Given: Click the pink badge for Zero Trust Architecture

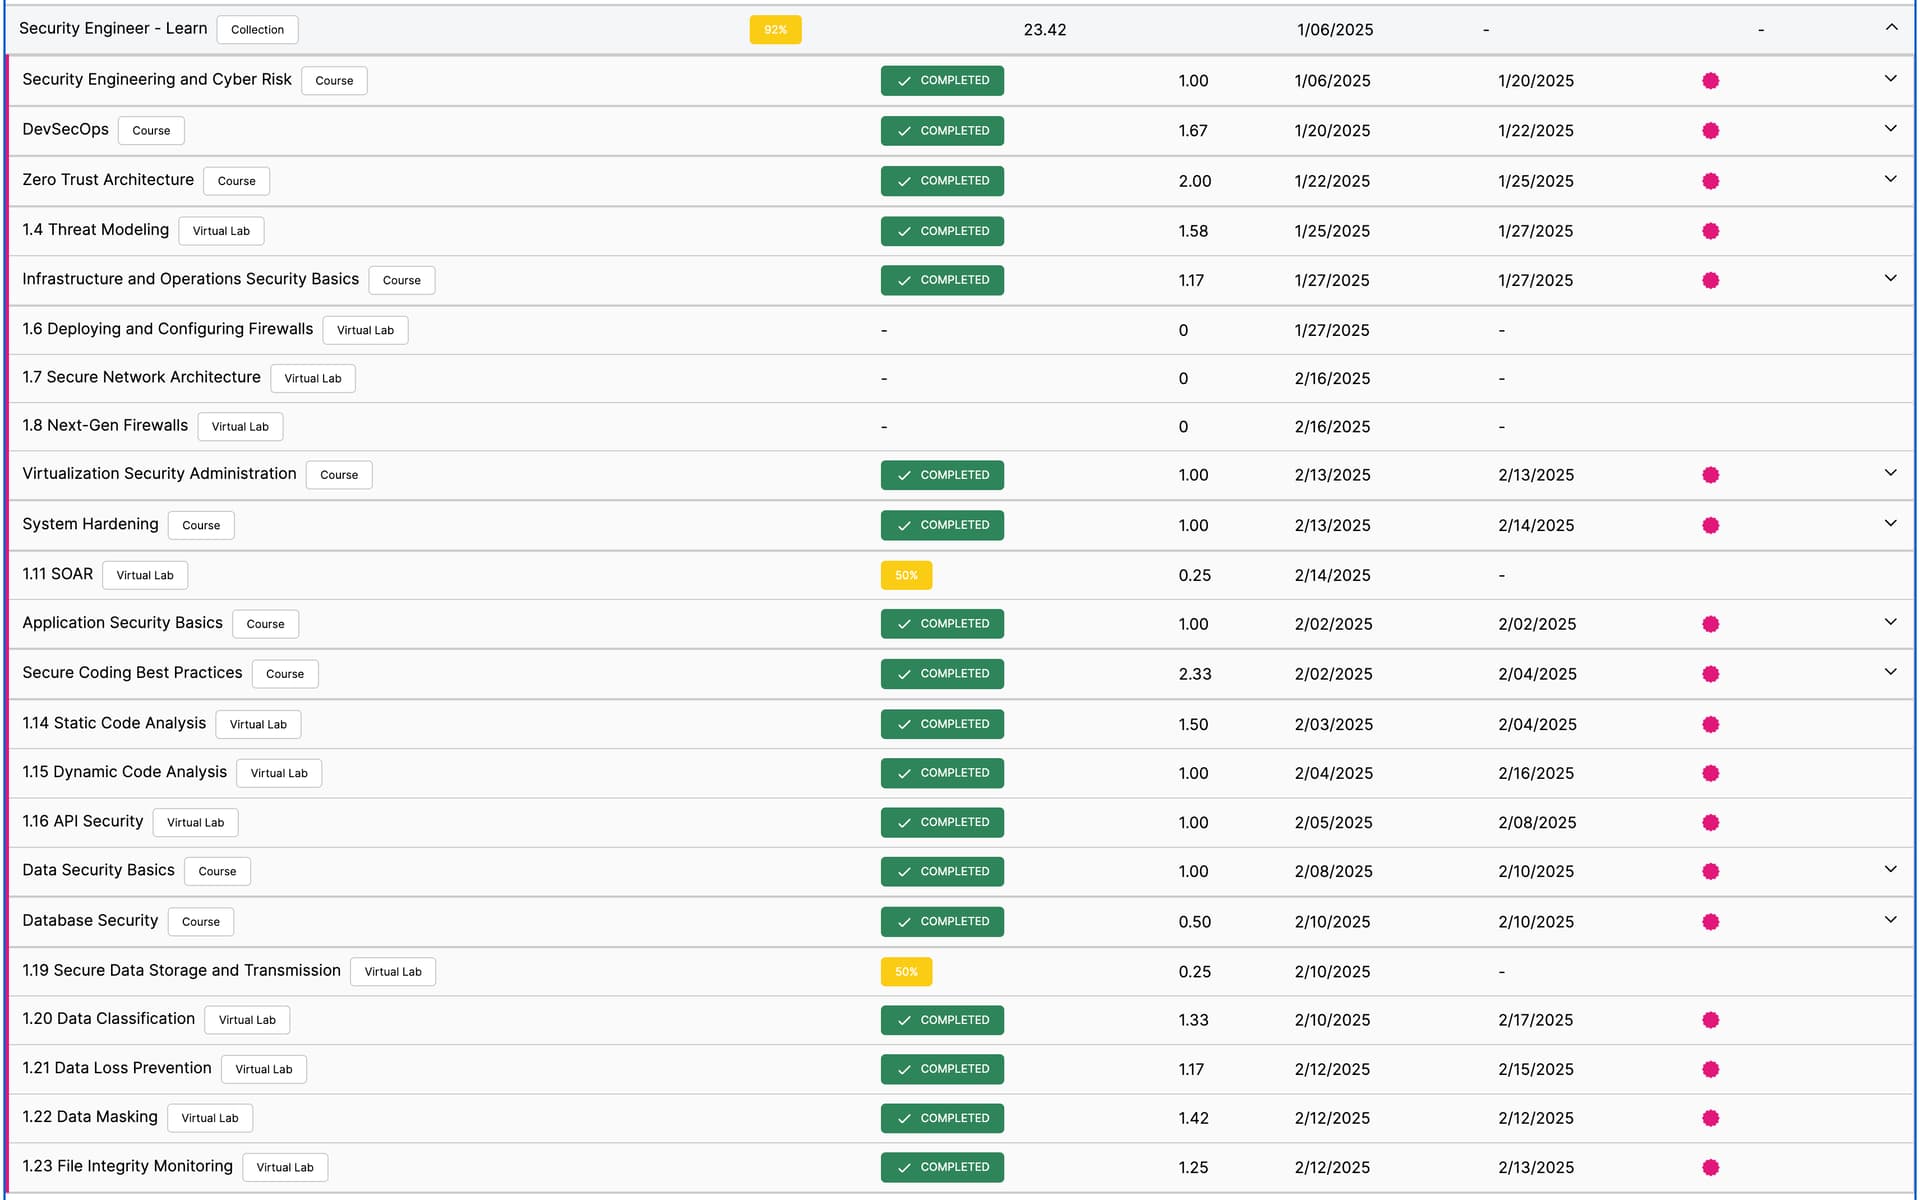Looking at the screenshot, I should point(1710,181).
